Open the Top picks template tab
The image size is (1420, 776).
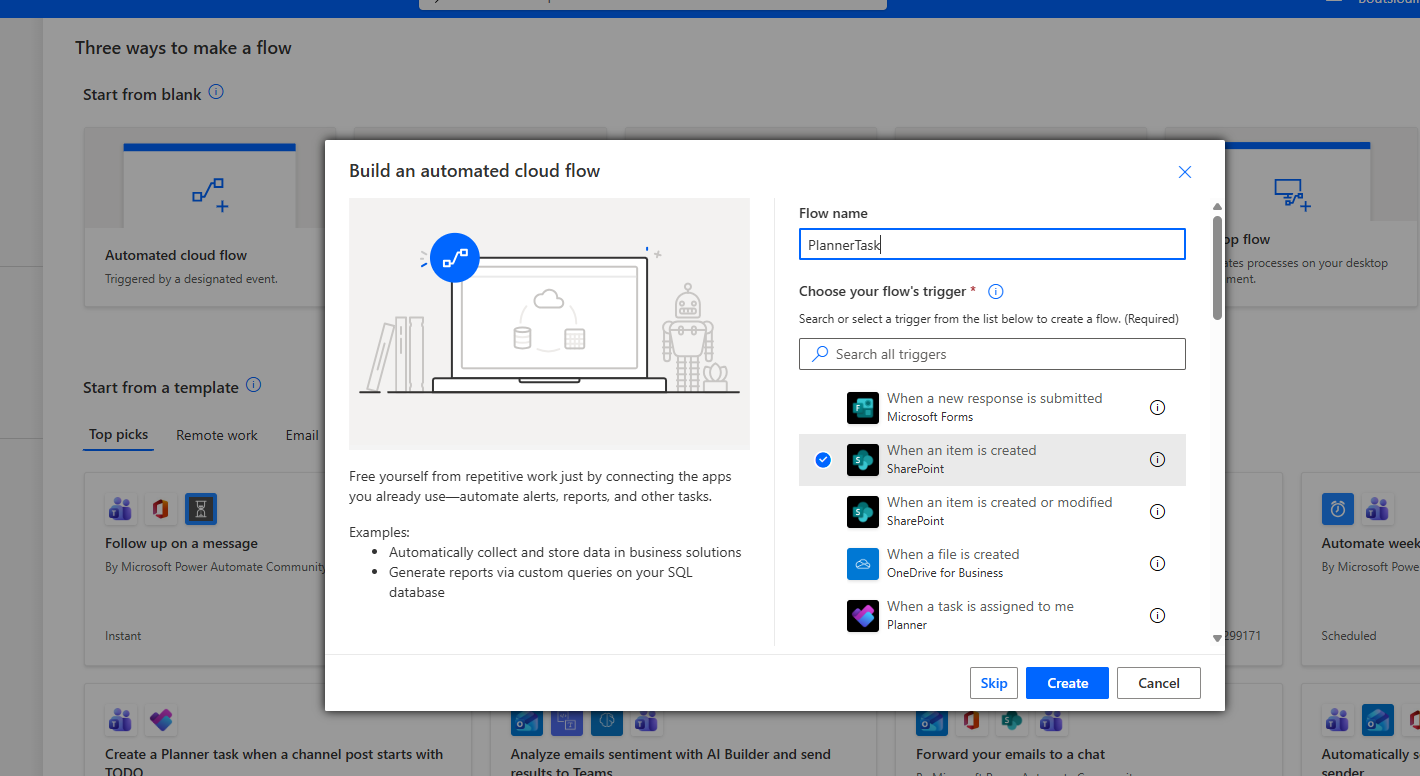click(x=118, y=434)
